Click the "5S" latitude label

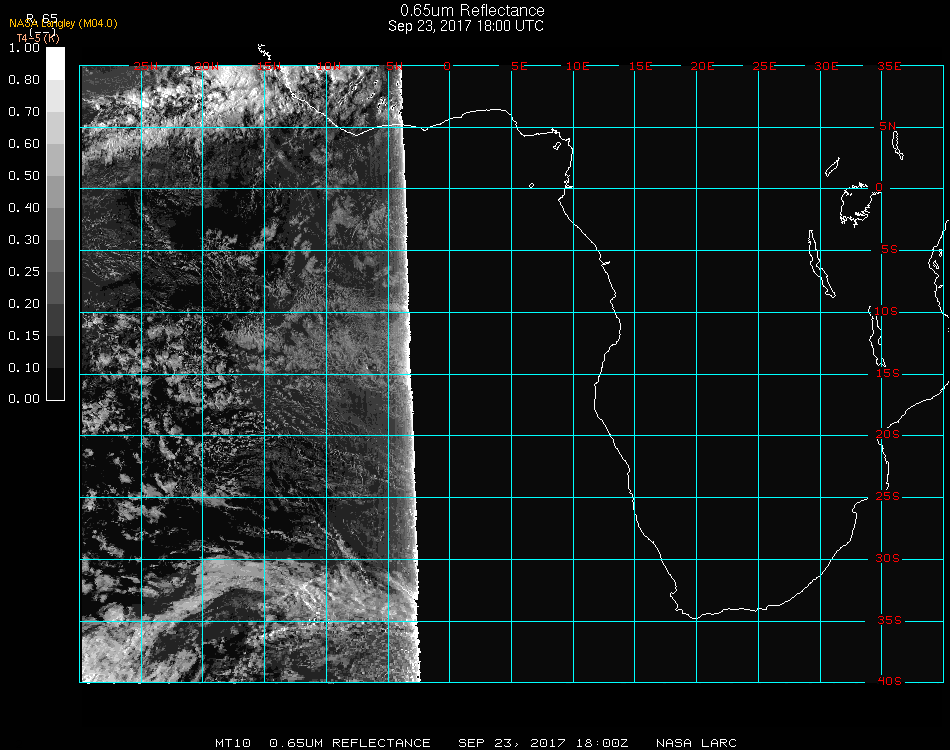pos(889,250)
